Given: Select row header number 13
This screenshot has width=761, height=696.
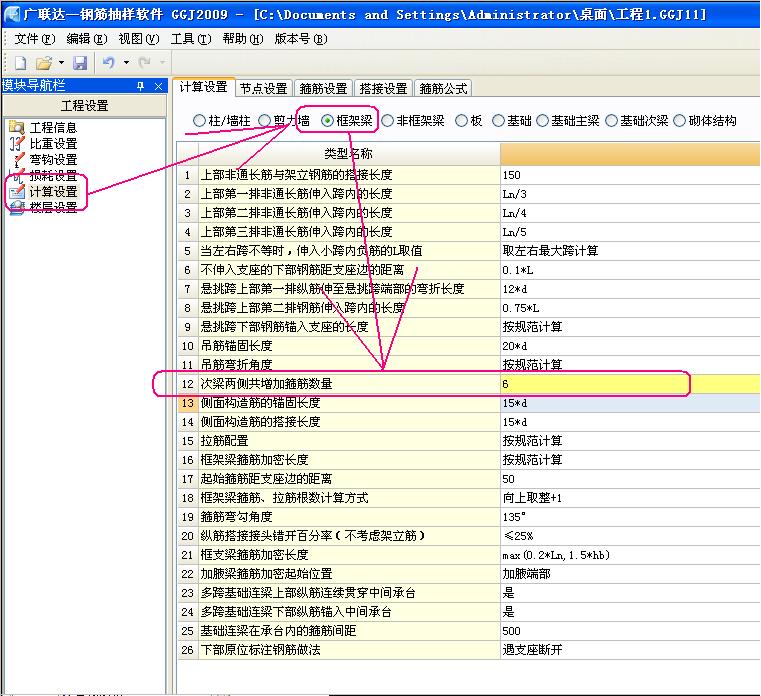Looking at the screenshot, I should pyautogui.click(x=187, y=403).
